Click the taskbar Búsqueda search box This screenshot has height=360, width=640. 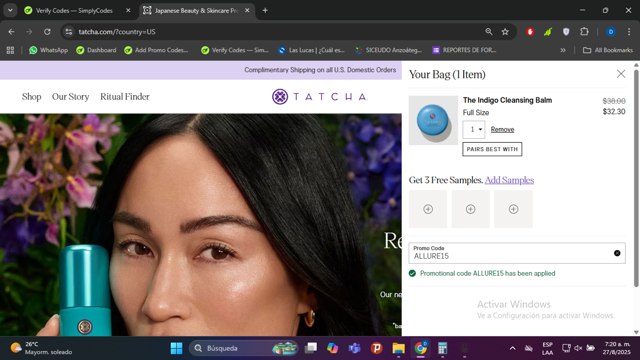point(244,348)
